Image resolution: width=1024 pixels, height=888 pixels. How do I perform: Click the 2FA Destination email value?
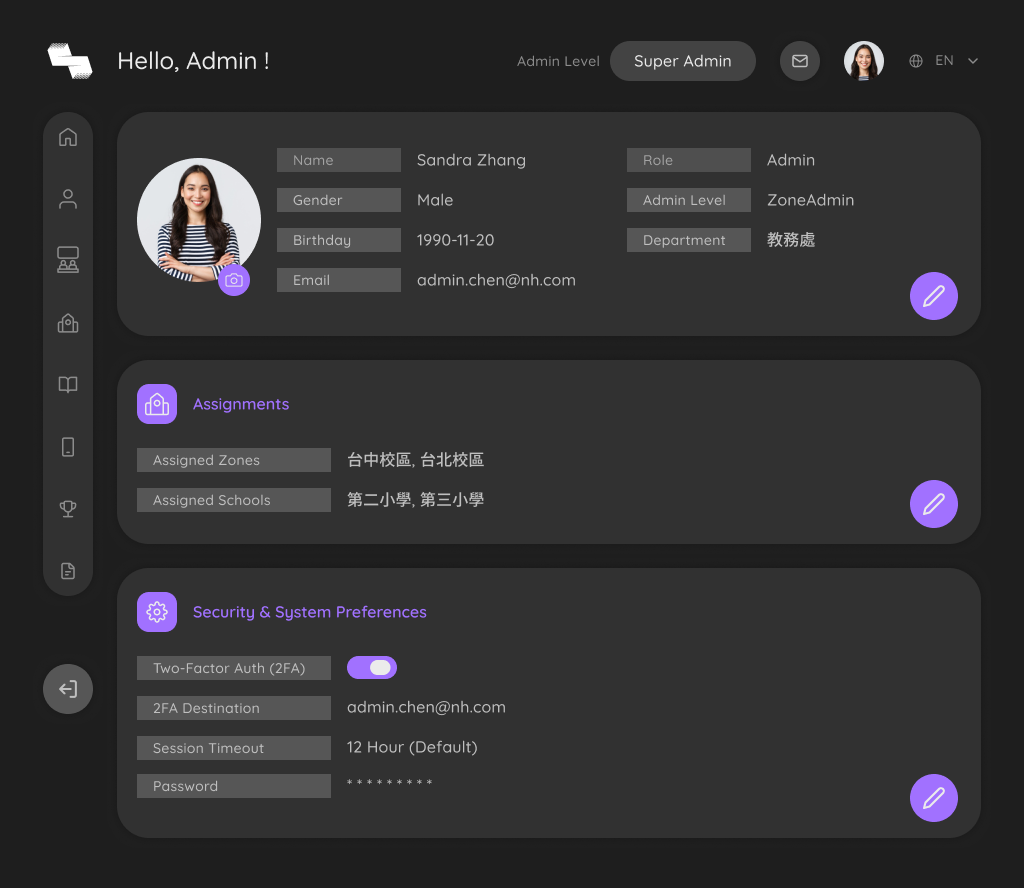tap(426, 707)
